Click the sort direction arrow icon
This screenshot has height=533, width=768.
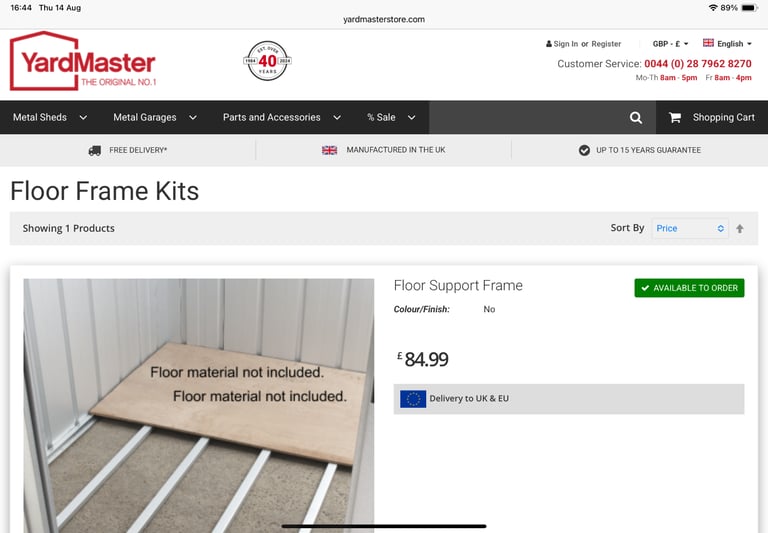point(740,228)
